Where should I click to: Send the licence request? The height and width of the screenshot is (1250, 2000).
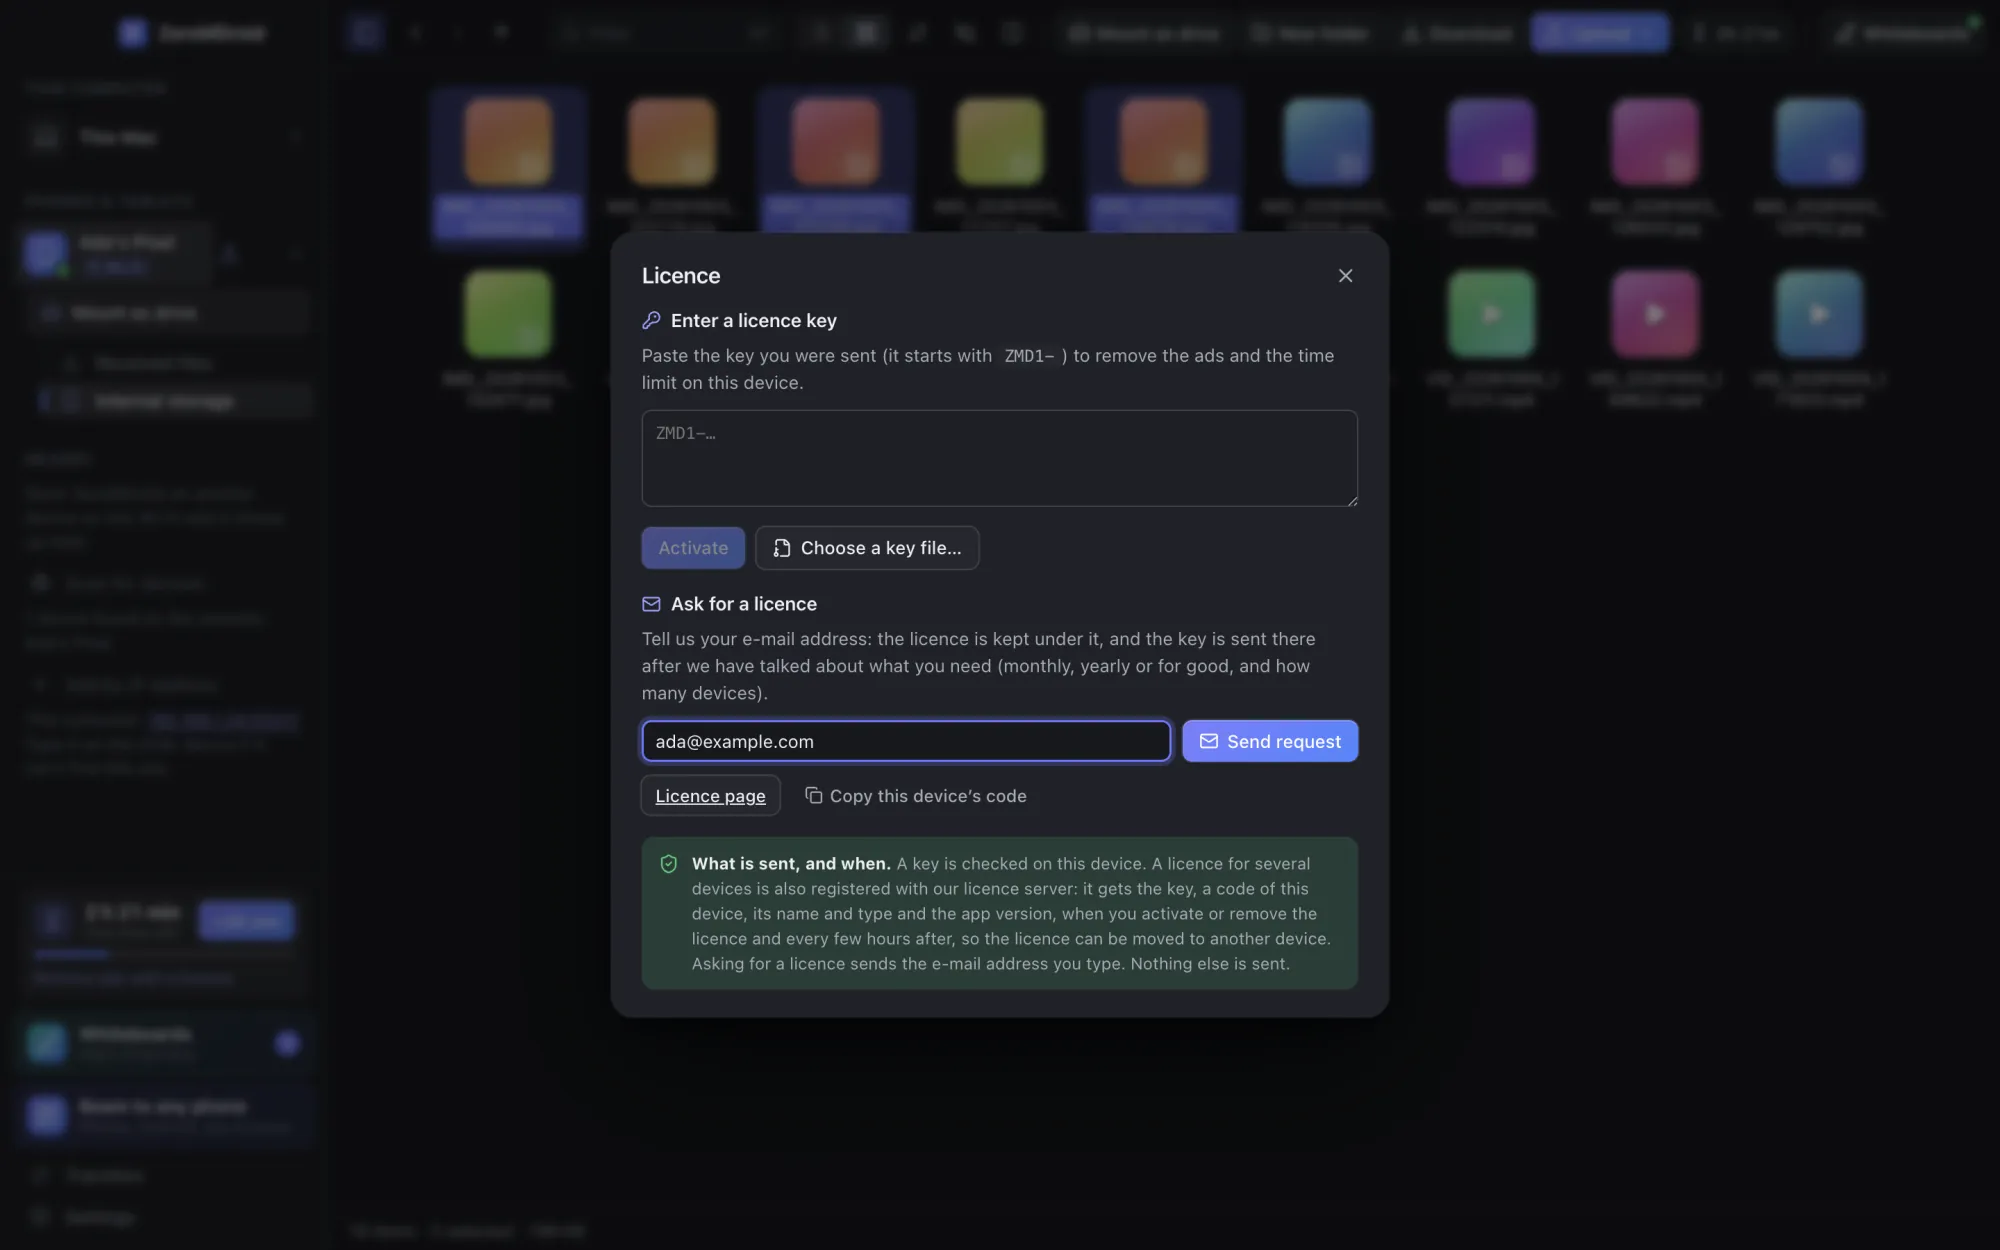pos(1270,741)
